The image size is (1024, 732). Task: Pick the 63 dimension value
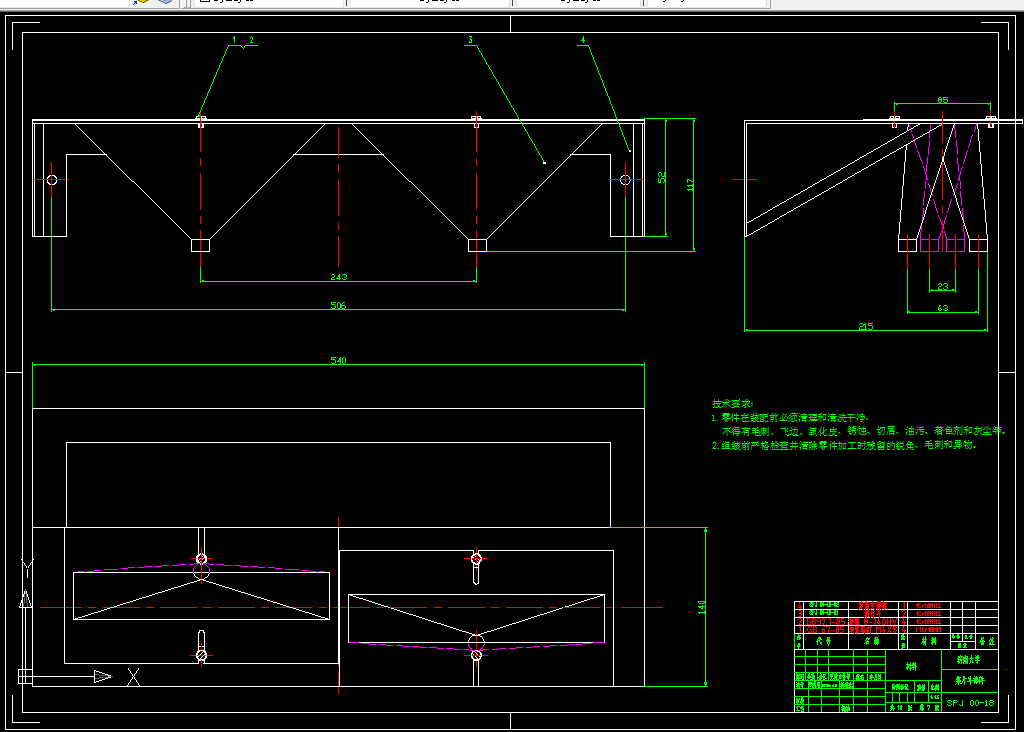(x=942, y=308)
